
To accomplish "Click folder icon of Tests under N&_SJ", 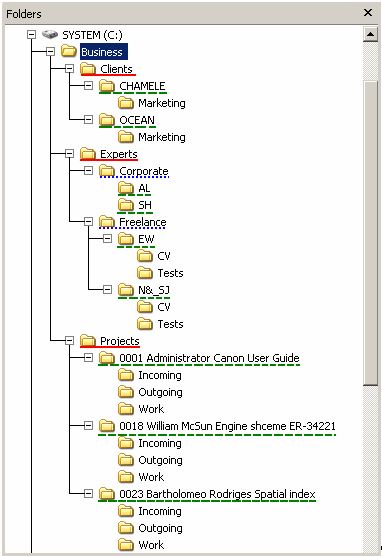I will coord(145,323).
